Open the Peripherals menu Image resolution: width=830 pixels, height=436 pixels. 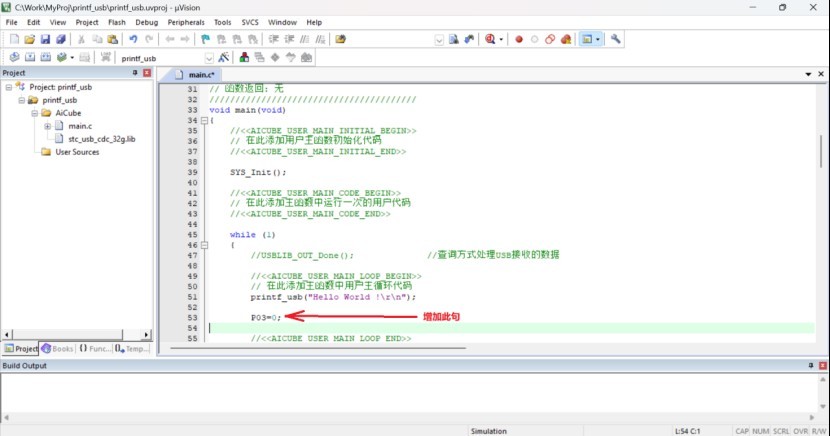pos(186,22)
